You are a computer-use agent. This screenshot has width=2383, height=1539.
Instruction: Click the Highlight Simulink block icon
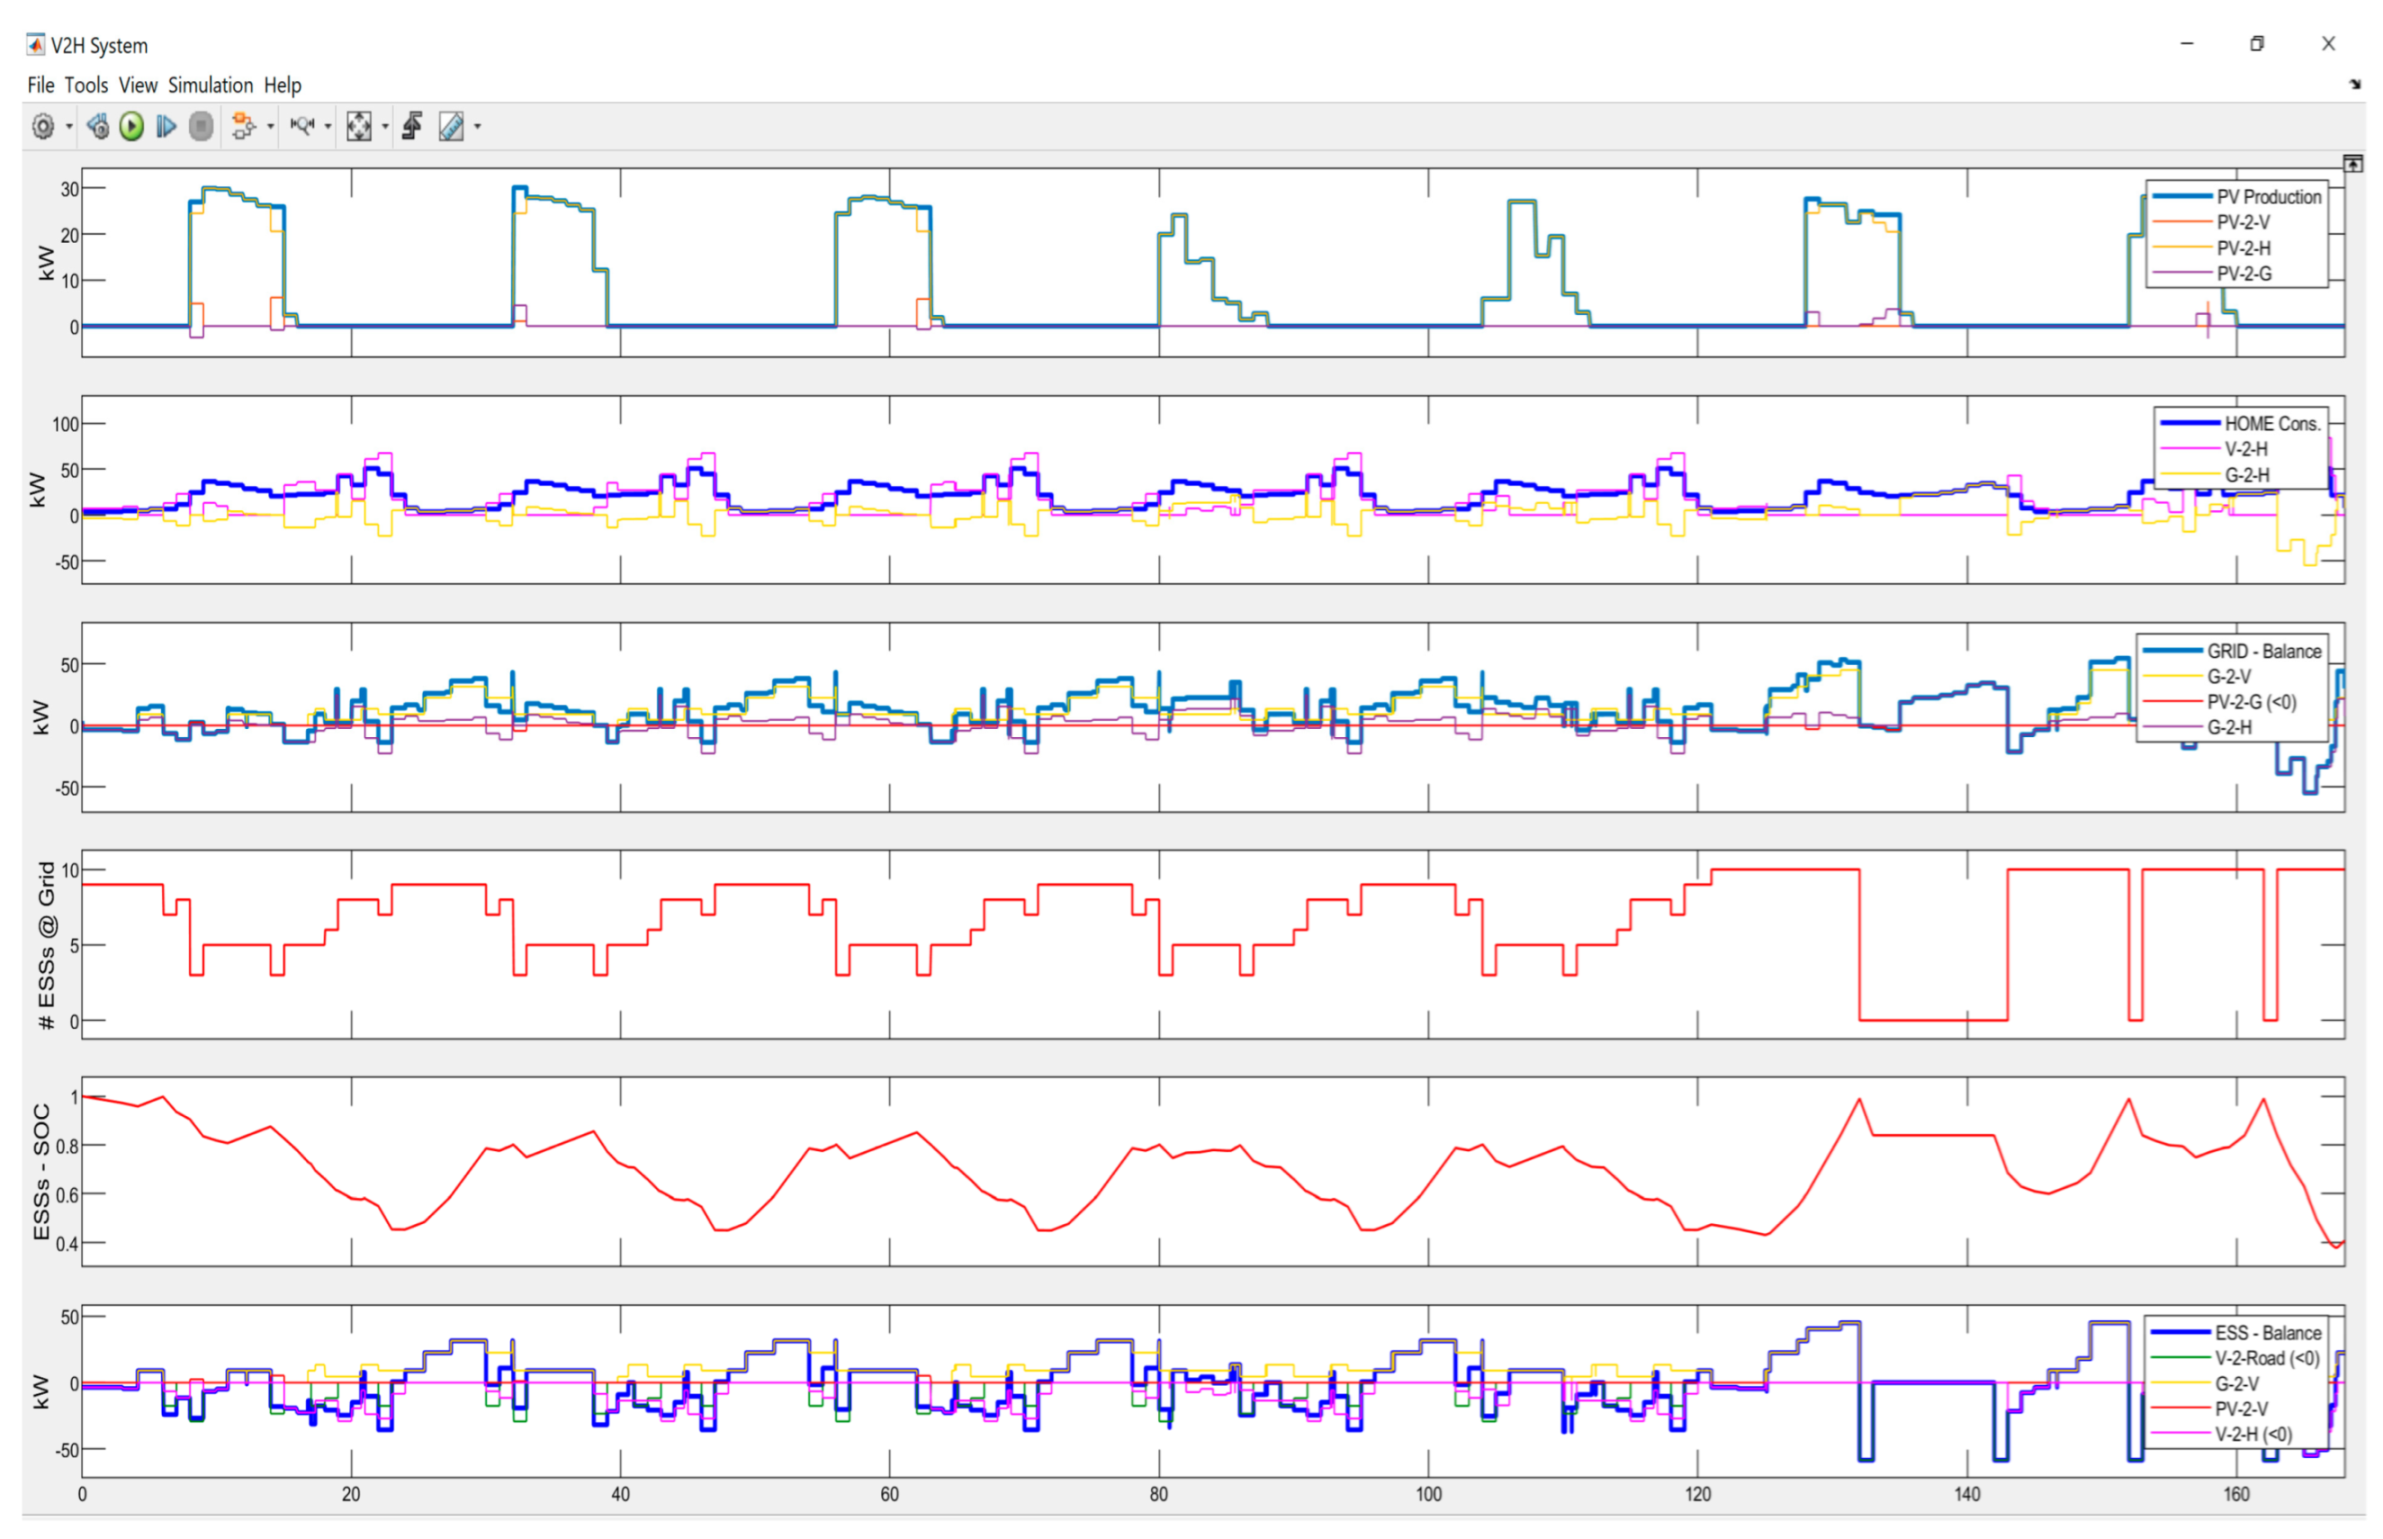[x=242, y=127]
